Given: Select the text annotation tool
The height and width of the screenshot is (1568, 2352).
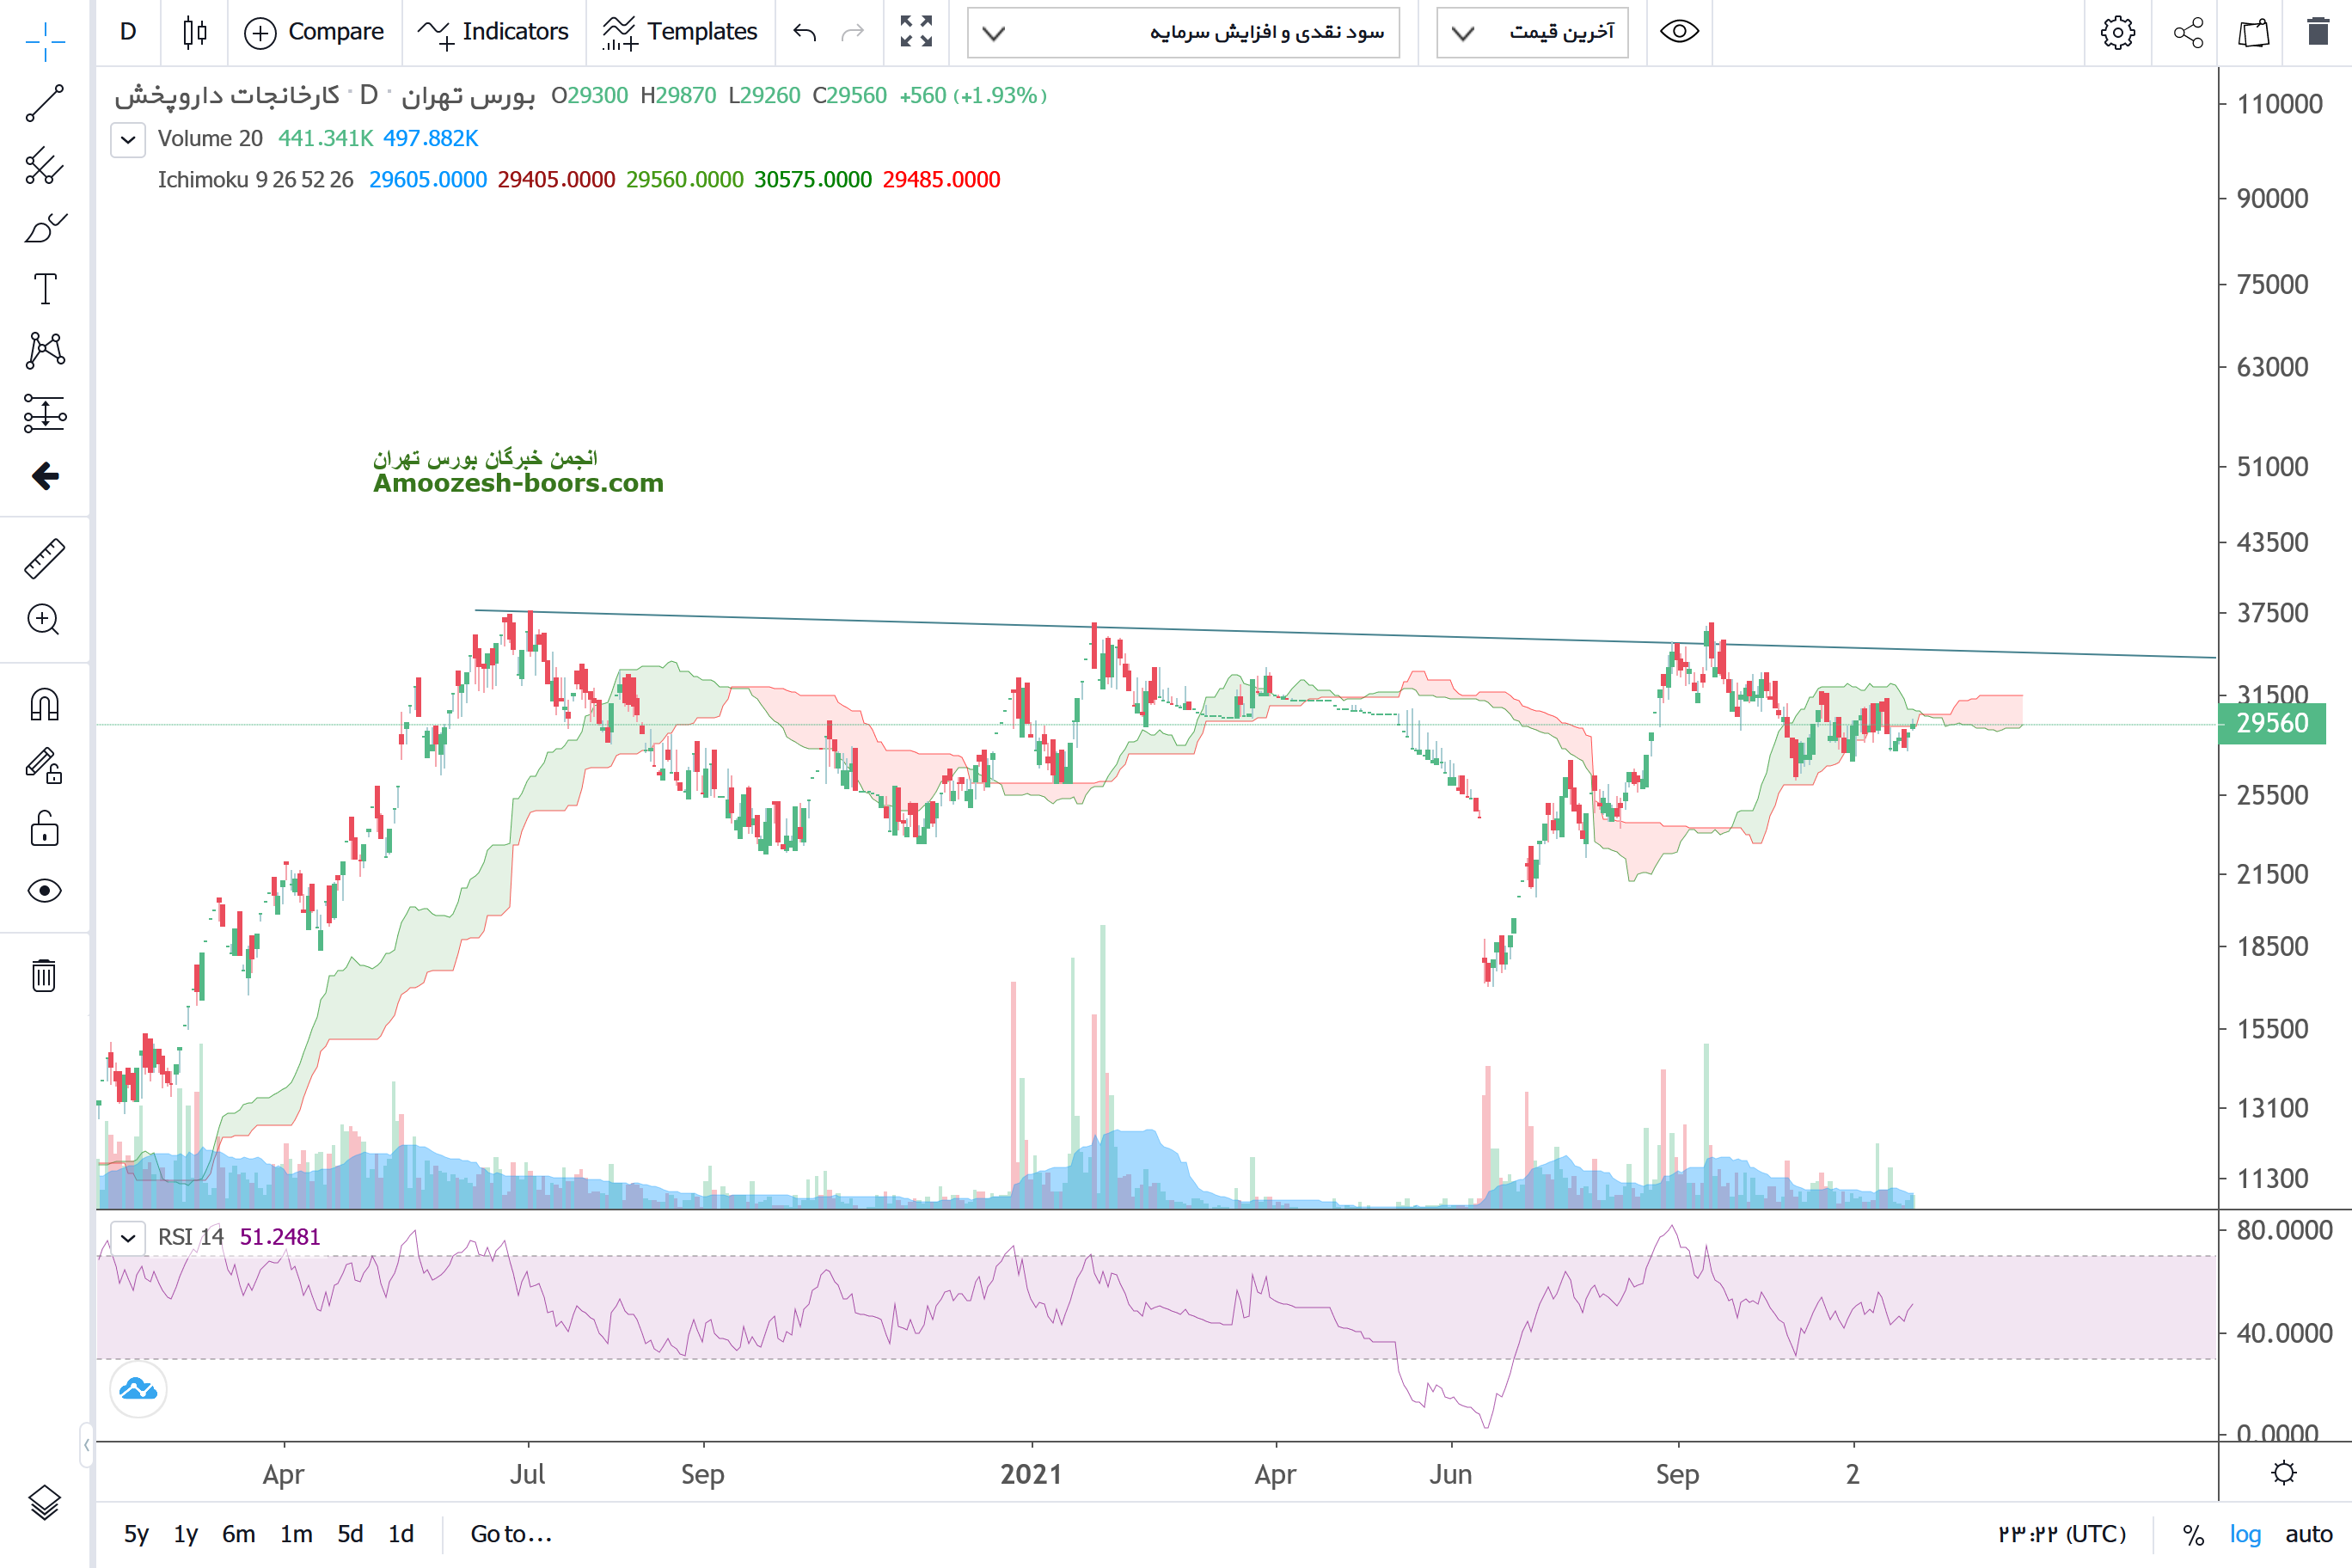Looking at the screenshot, I should coord(44,289).
